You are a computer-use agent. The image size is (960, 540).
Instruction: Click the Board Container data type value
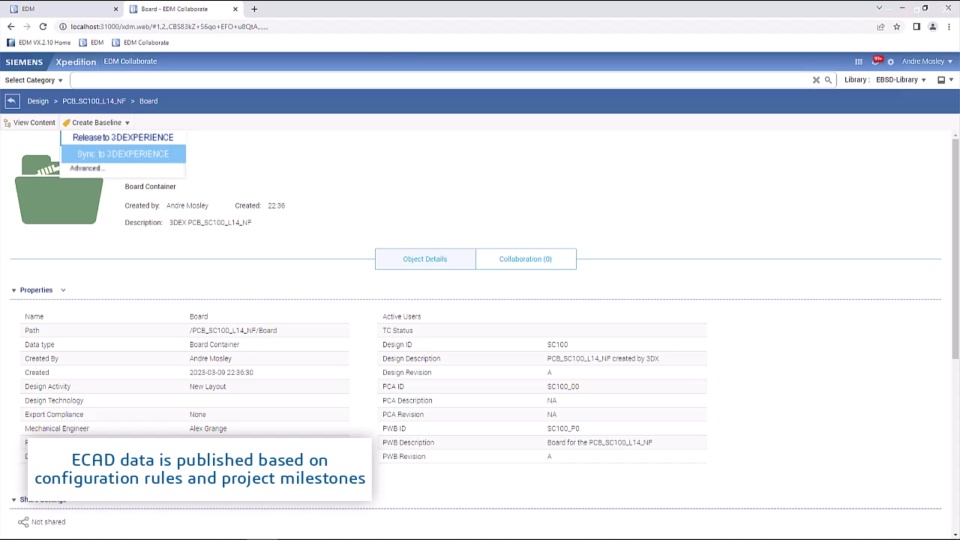tap(214, 345)
